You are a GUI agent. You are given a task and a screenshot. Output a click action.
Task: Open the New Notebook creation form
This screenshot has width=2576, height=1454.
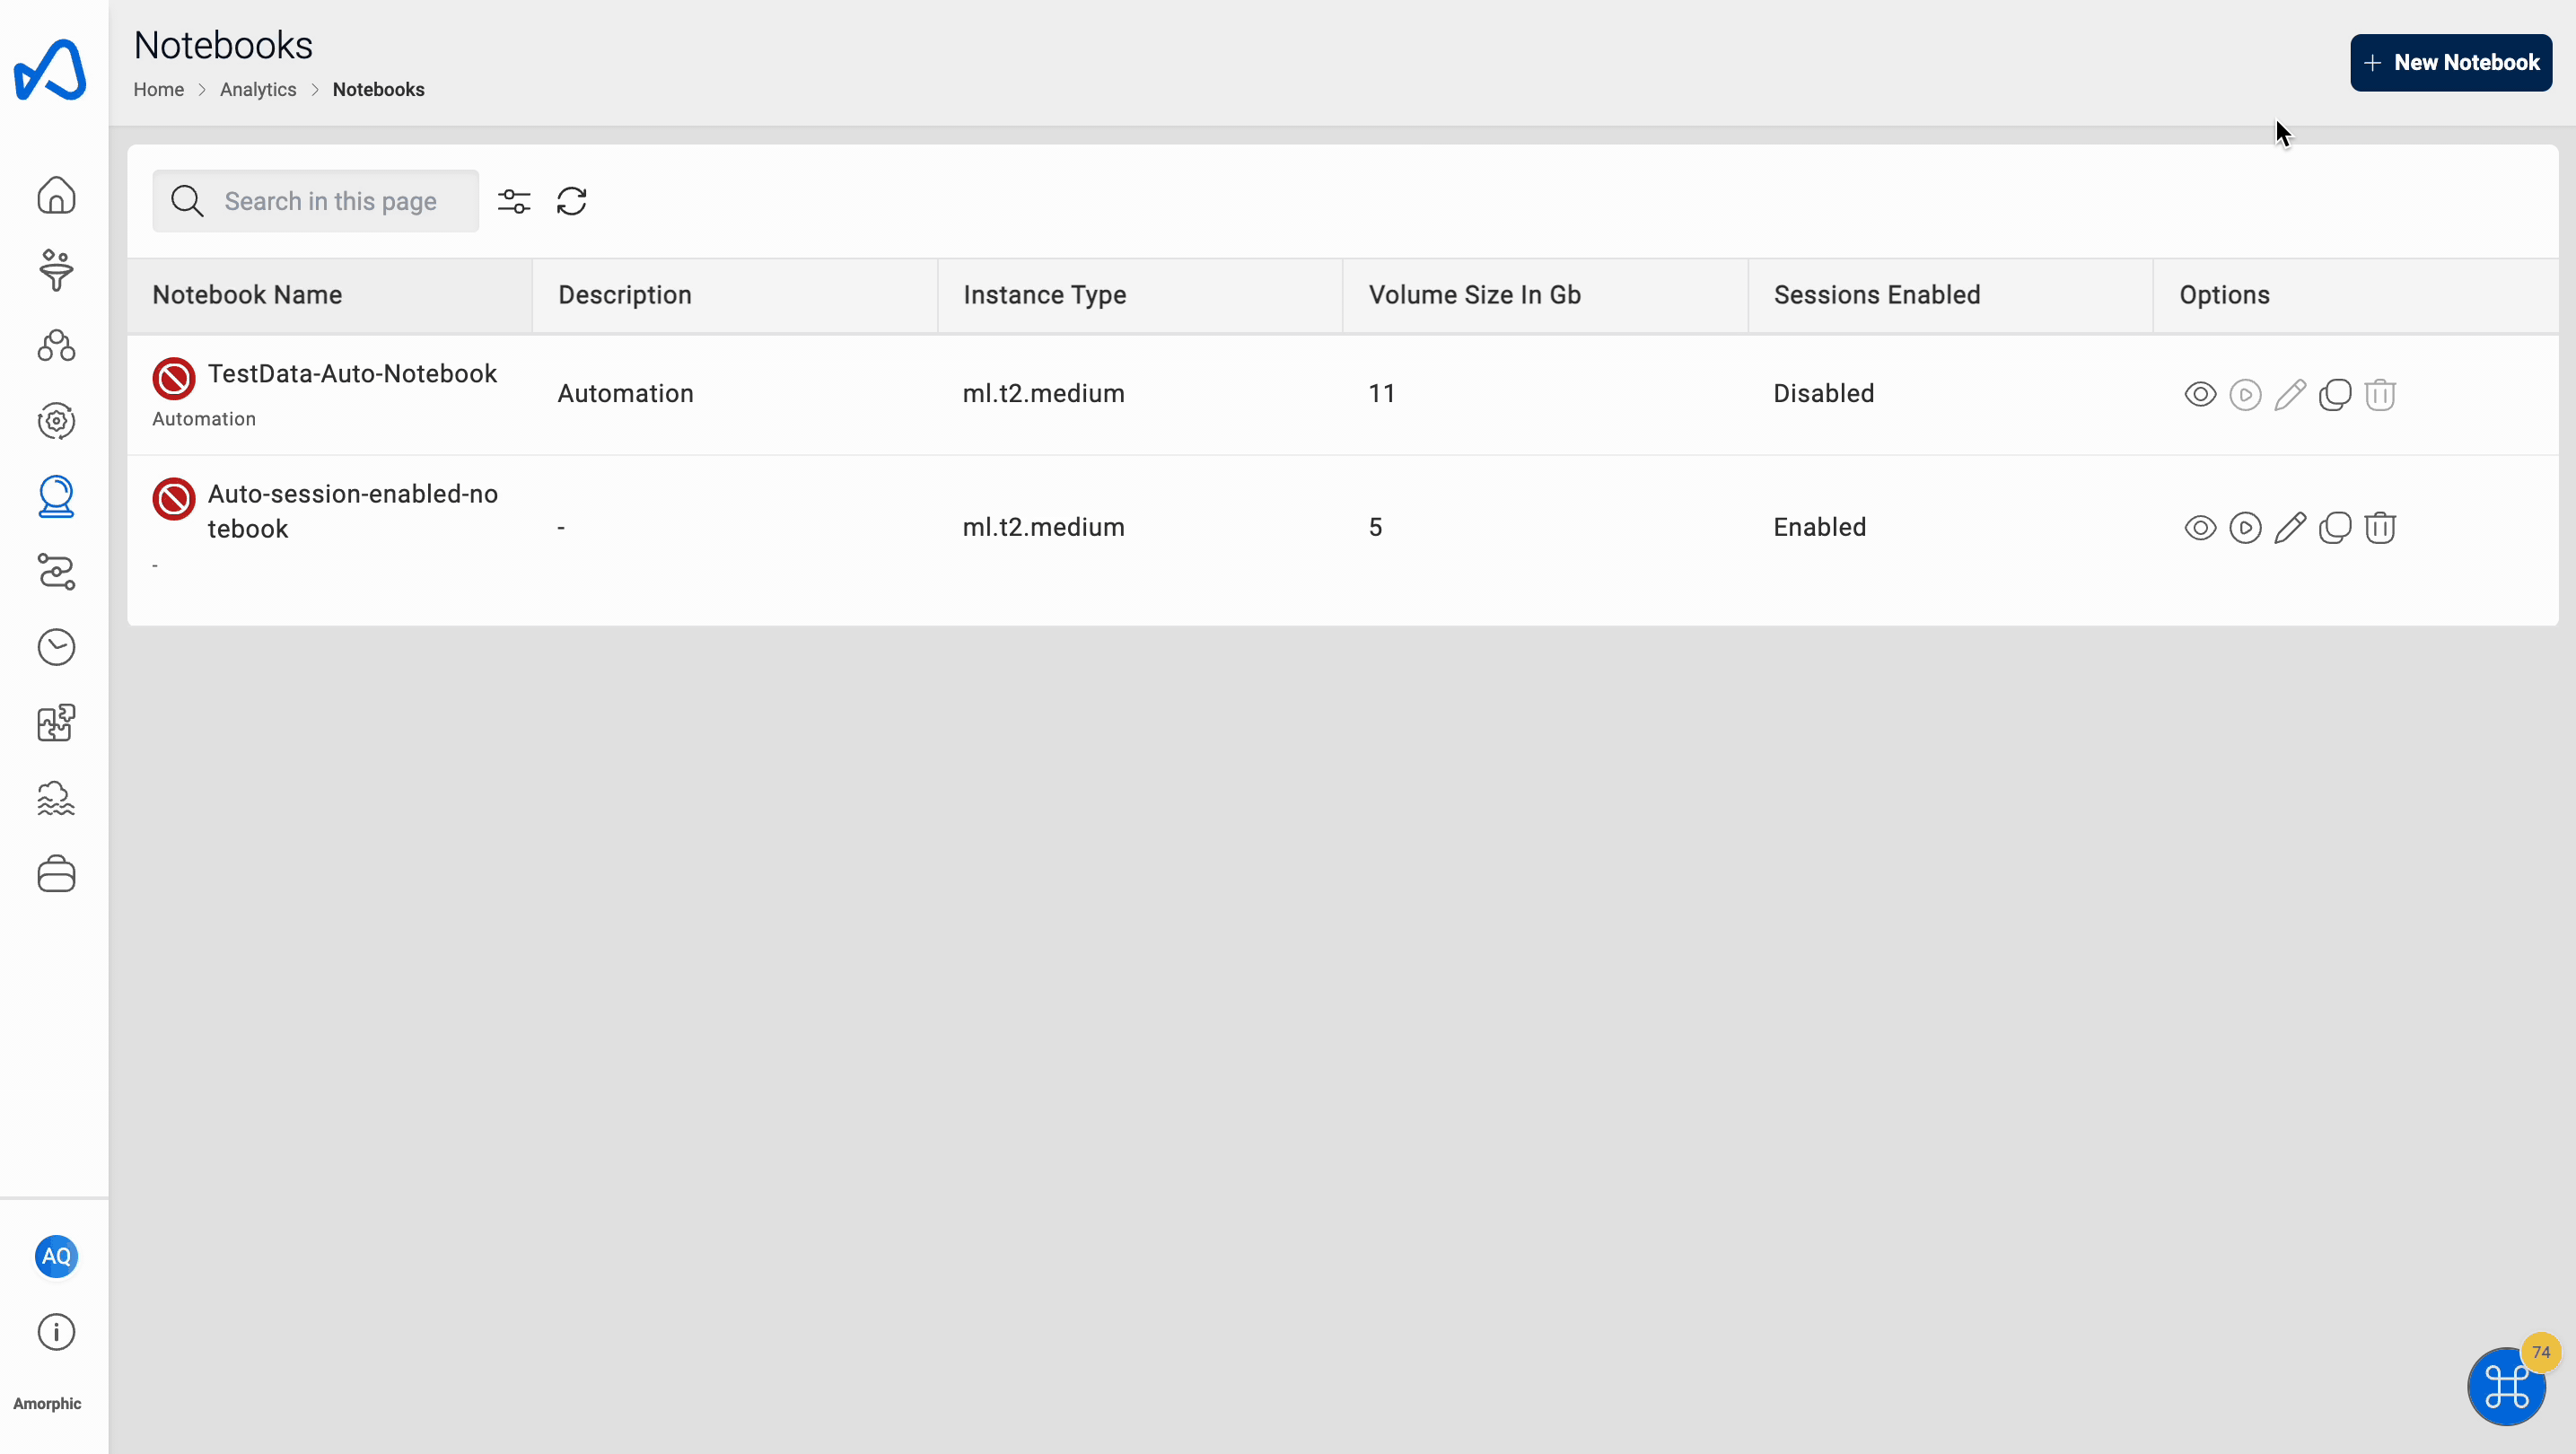pos(2450,62)
